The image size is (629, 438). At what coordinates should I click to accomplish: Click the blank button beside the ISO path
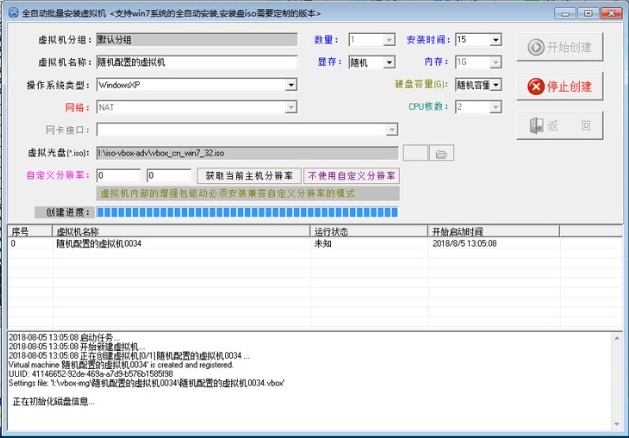[414, 153]
